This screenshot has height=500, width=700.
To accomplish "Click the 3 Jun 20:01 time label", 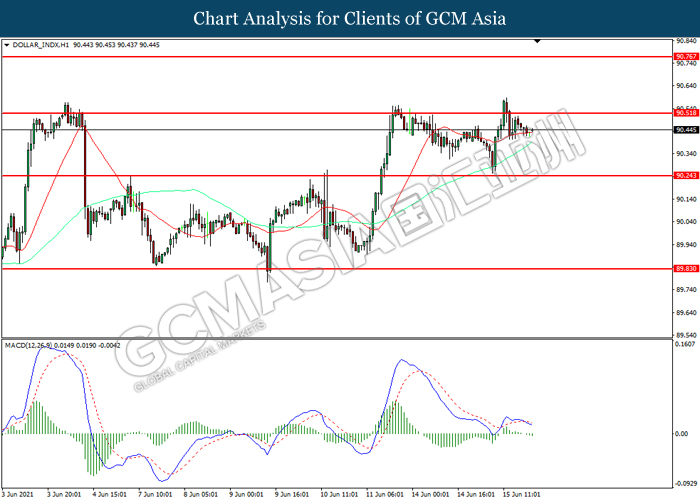I will tap(64, 495).
